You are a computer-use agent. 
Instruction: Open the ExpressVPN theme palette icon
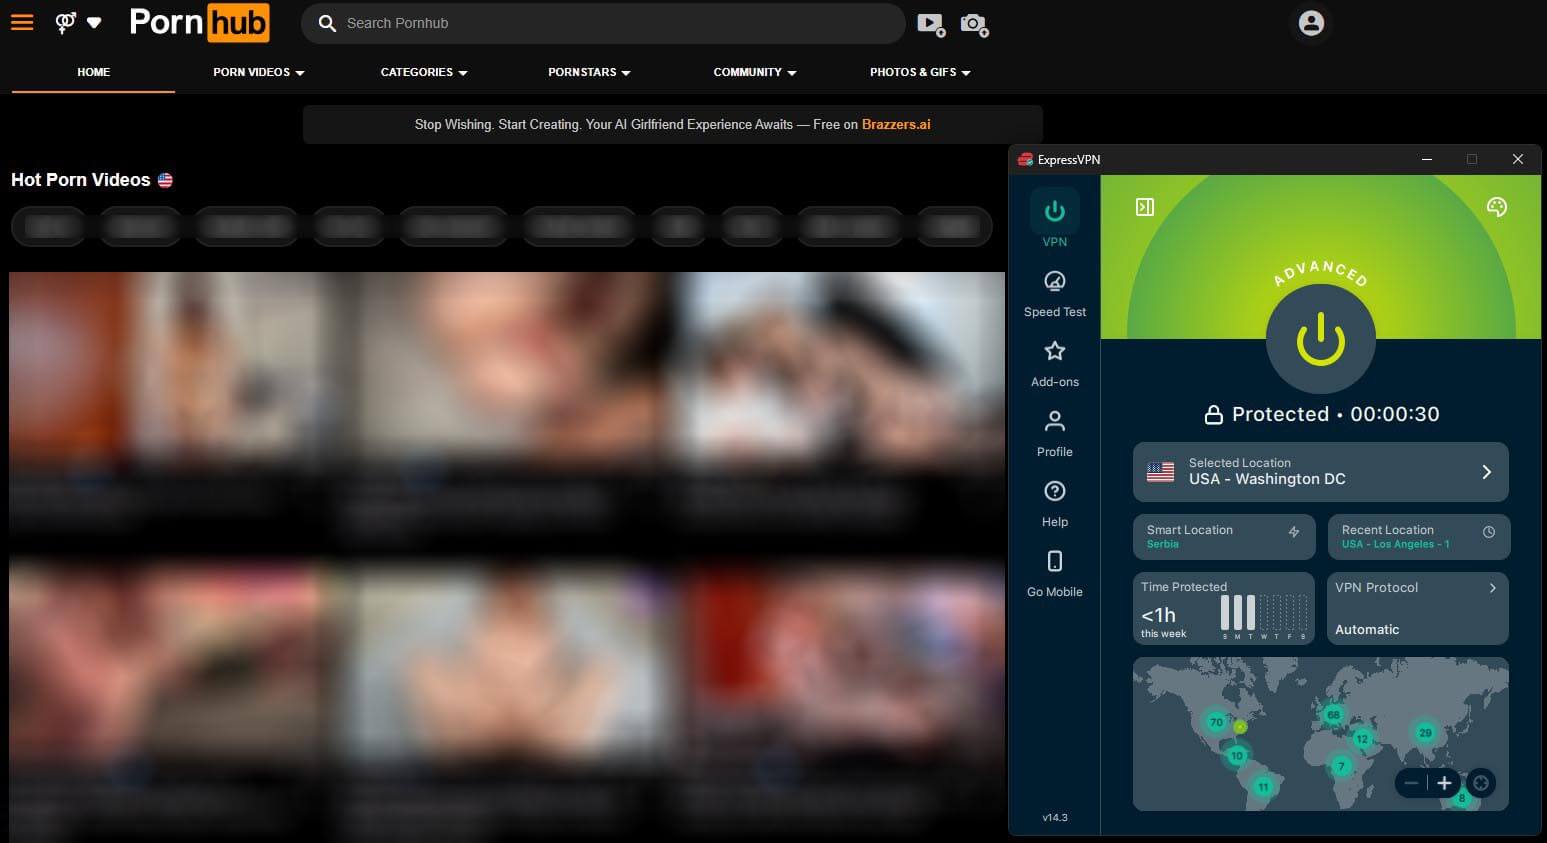click(1497, 207)
